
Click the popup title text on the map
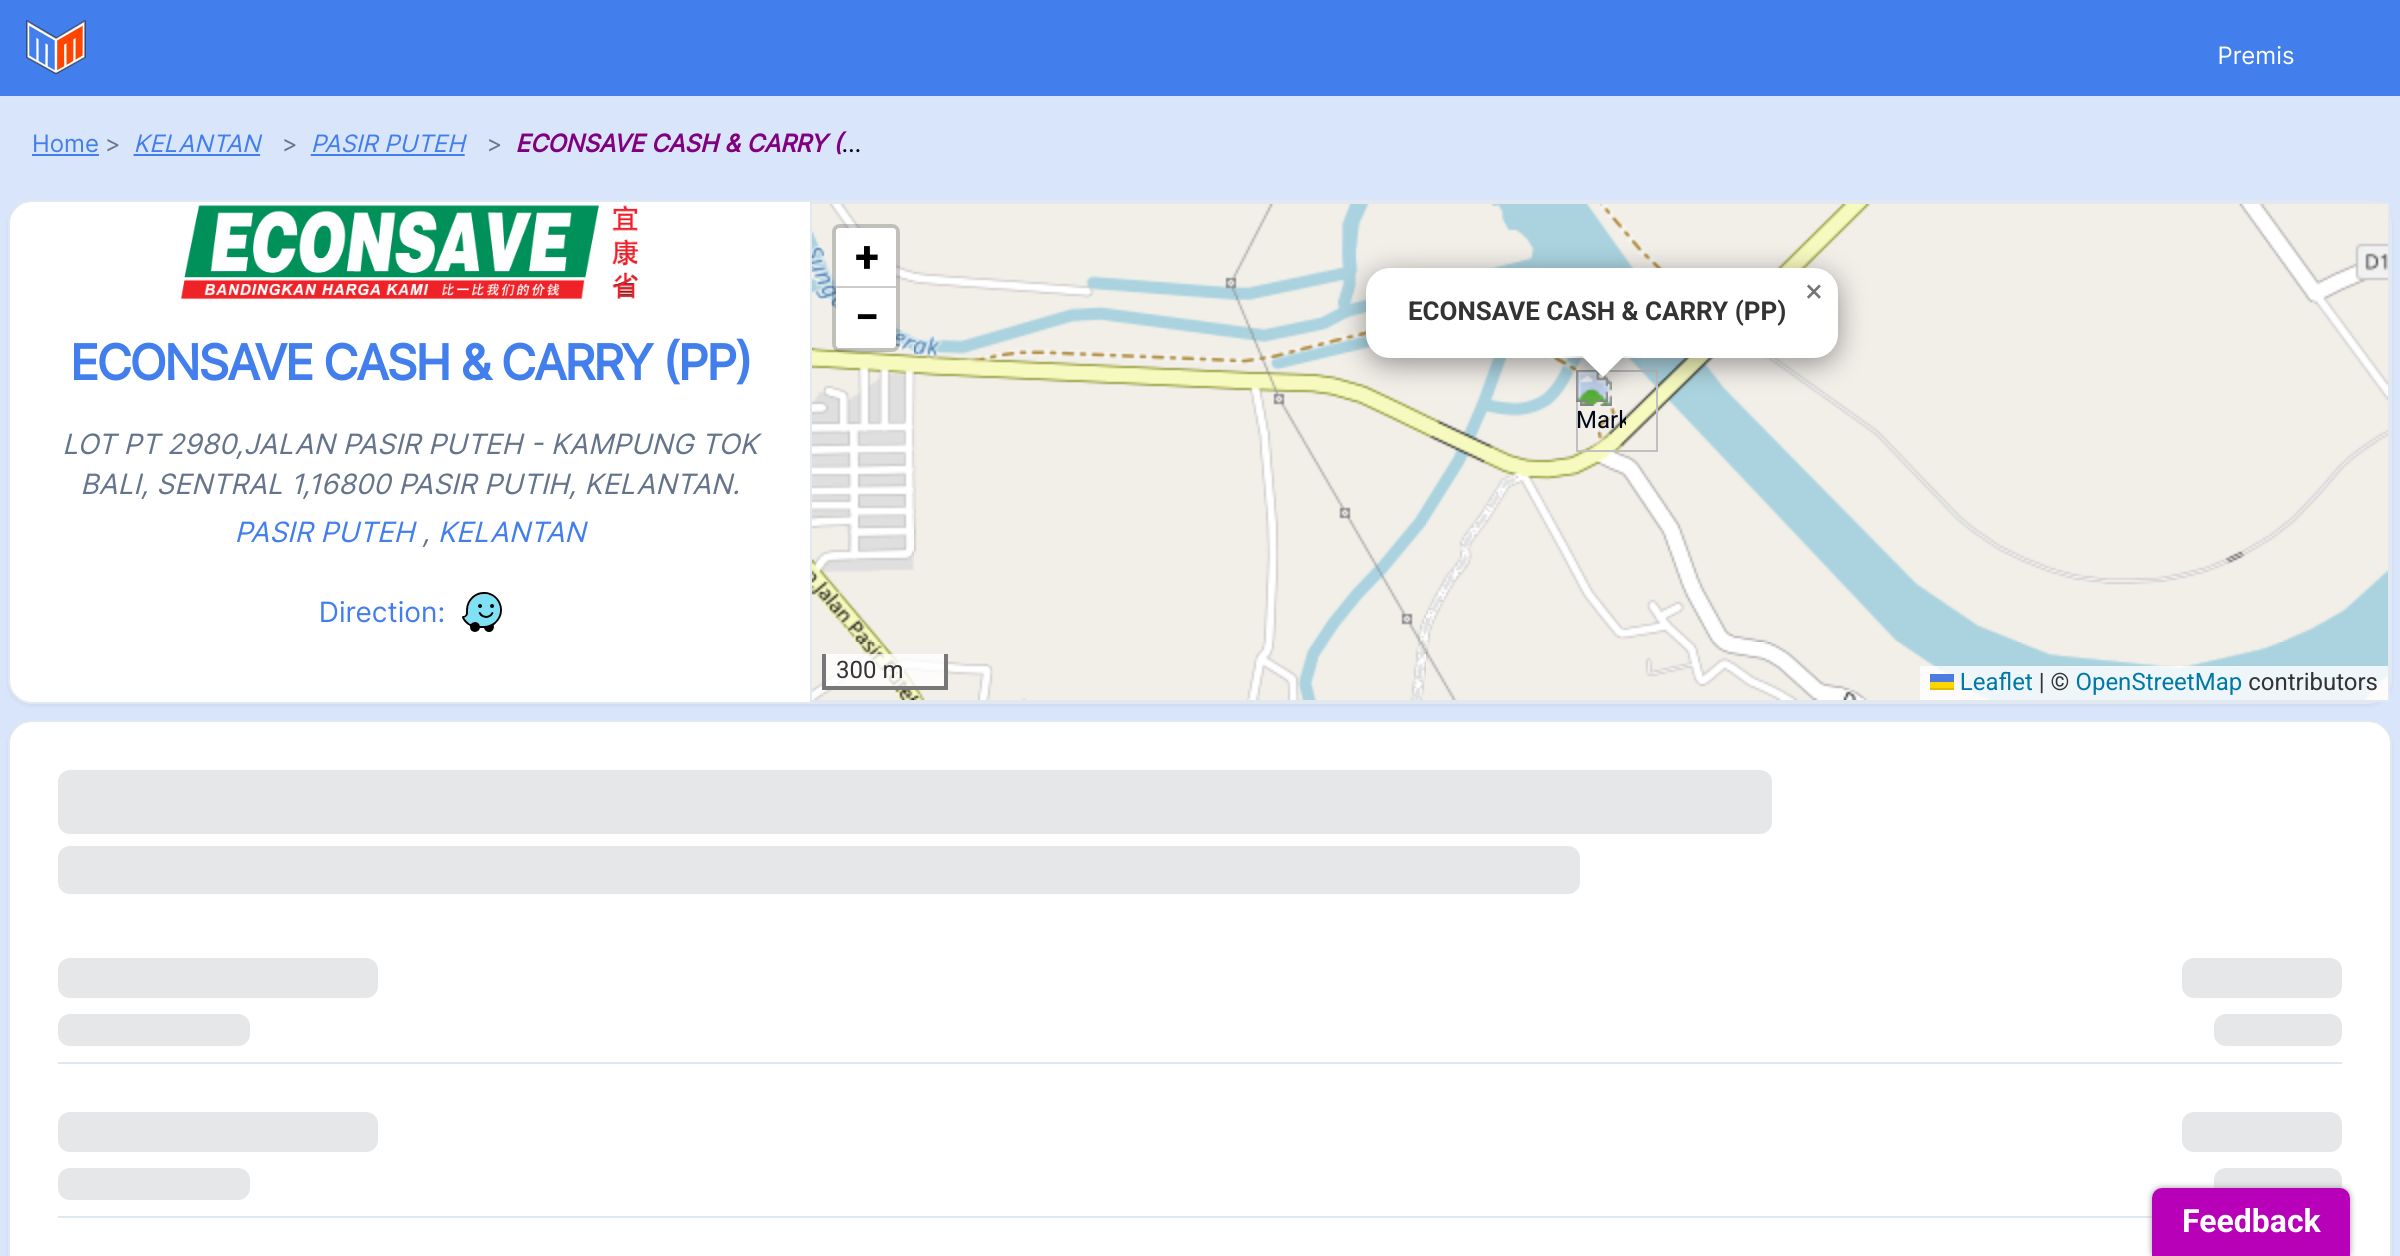(x=1596, y=311)
